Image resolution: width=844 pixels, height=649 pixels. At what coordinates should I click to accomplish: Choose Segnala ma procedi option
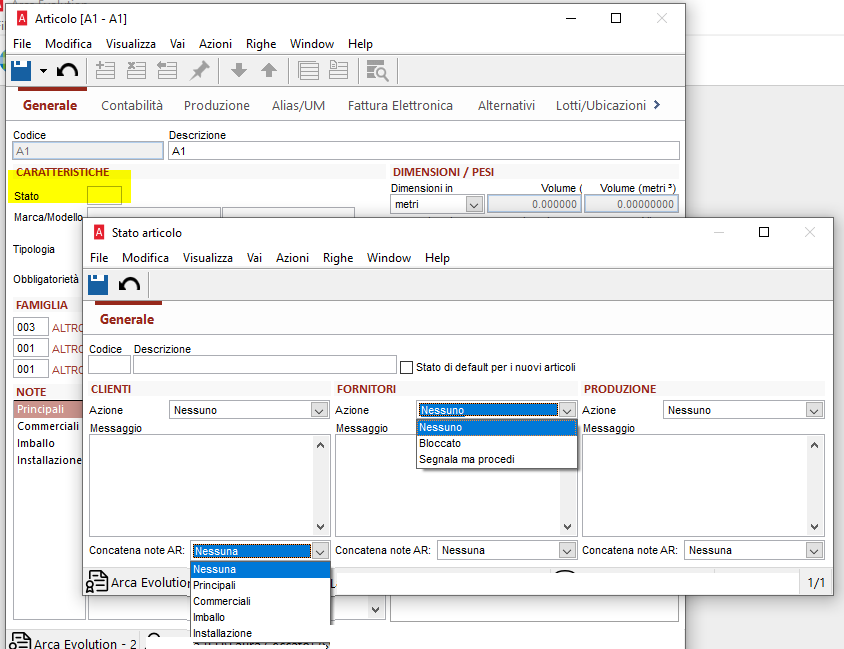coord(496,460)
